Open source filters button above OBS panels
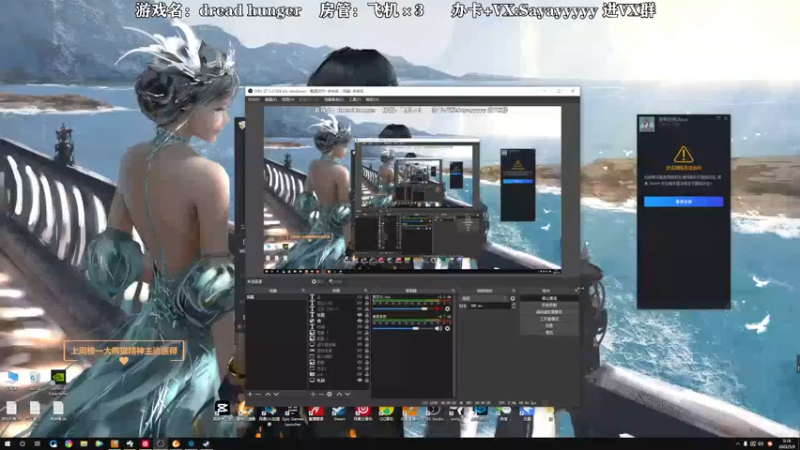The height and width of the screenshot is (450, 800). tap(335, 282)
